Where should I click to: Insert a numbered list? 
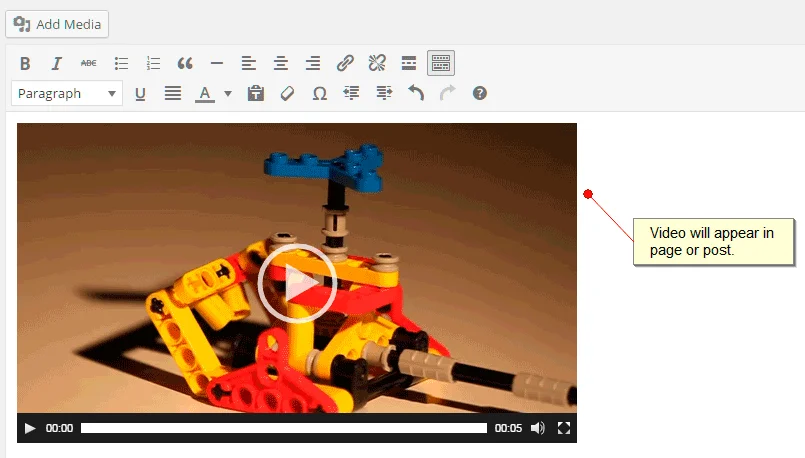tap(153, 63)
